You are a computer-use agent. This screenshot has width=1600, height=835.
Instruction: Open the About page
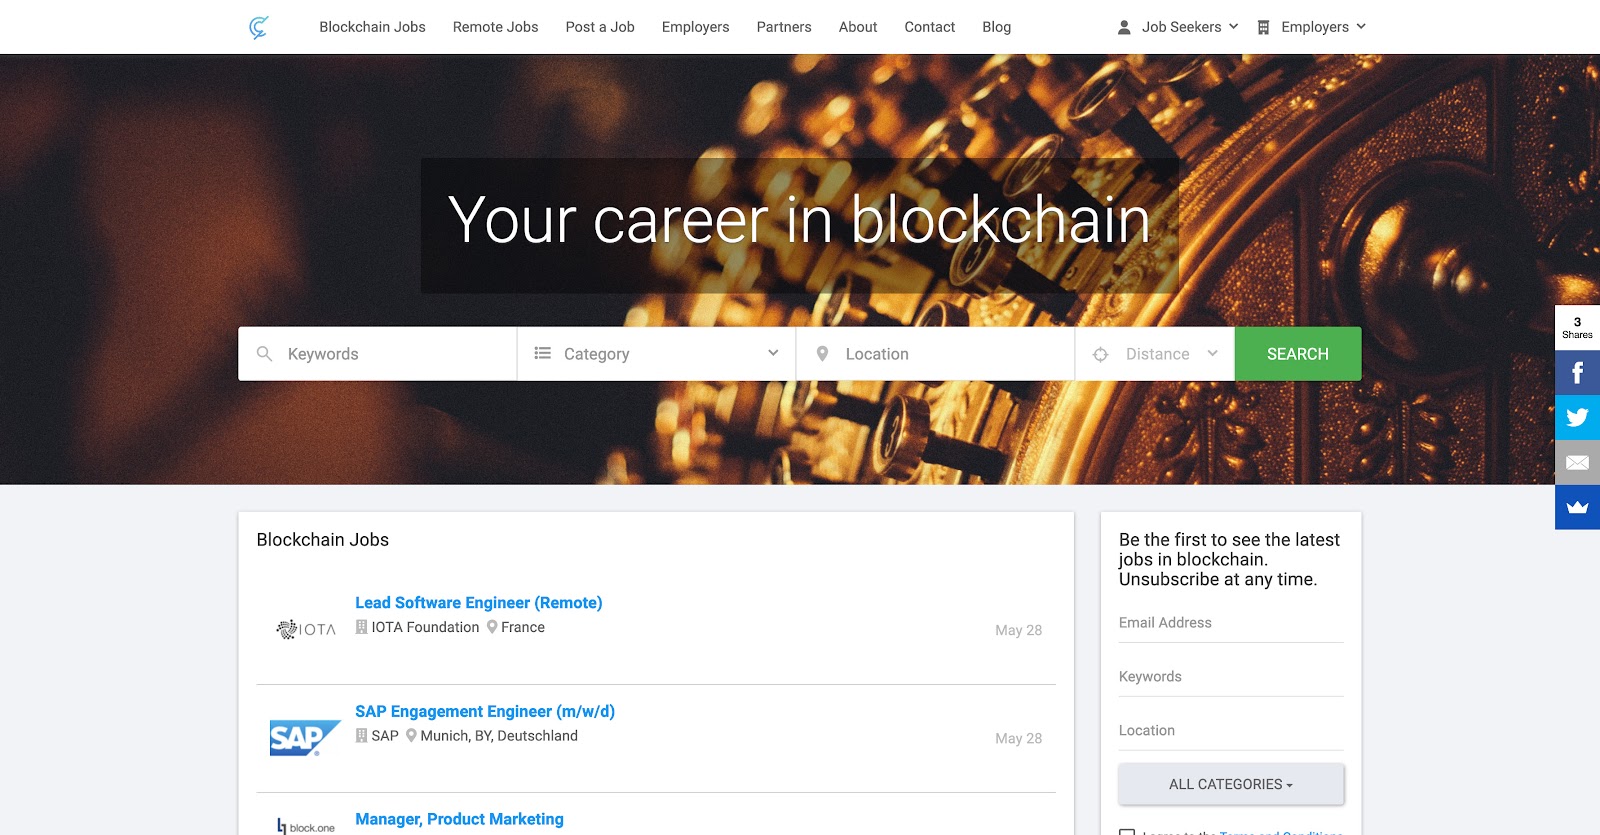(858, 27)
